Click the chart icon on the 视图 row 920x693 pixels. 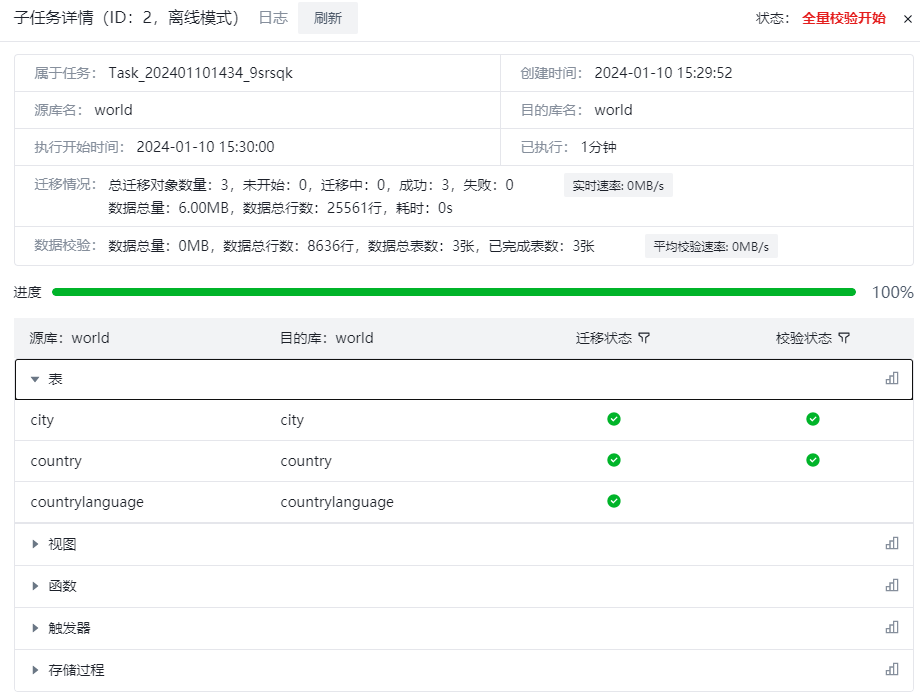click(891, 543)
